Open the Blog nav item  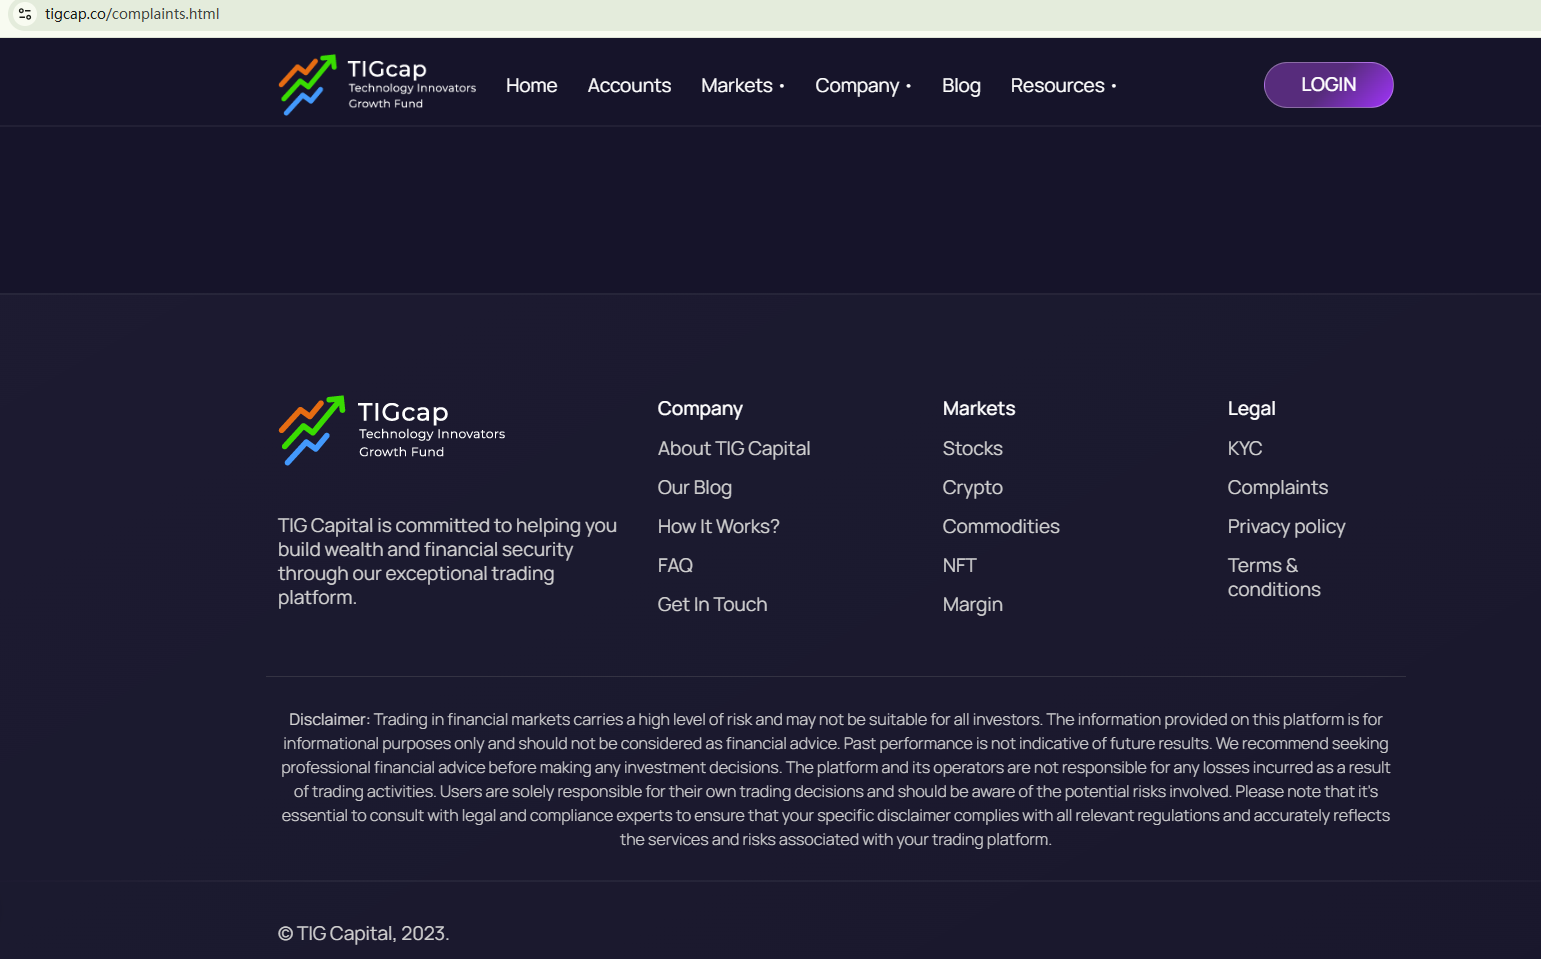pyautogui.click(x=960, y=86)
